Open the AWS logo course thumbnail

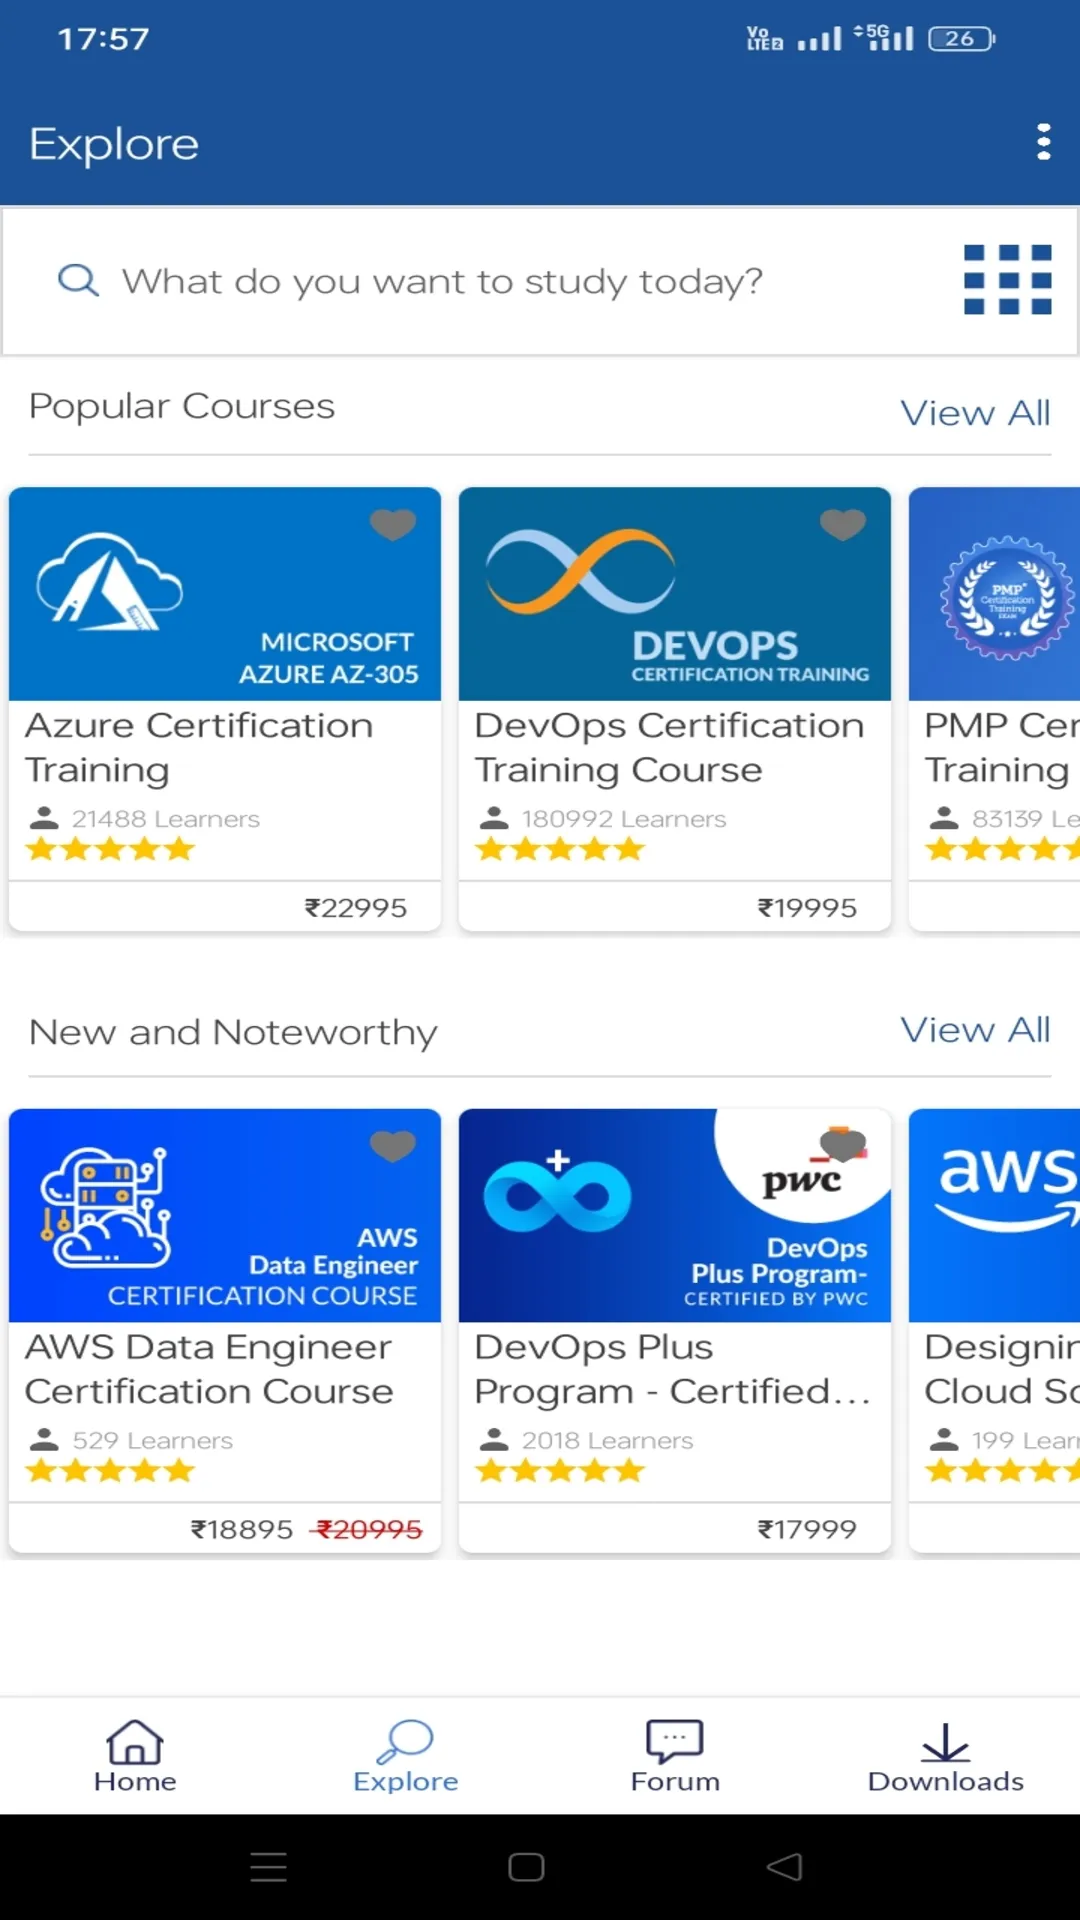point(995,1215)
